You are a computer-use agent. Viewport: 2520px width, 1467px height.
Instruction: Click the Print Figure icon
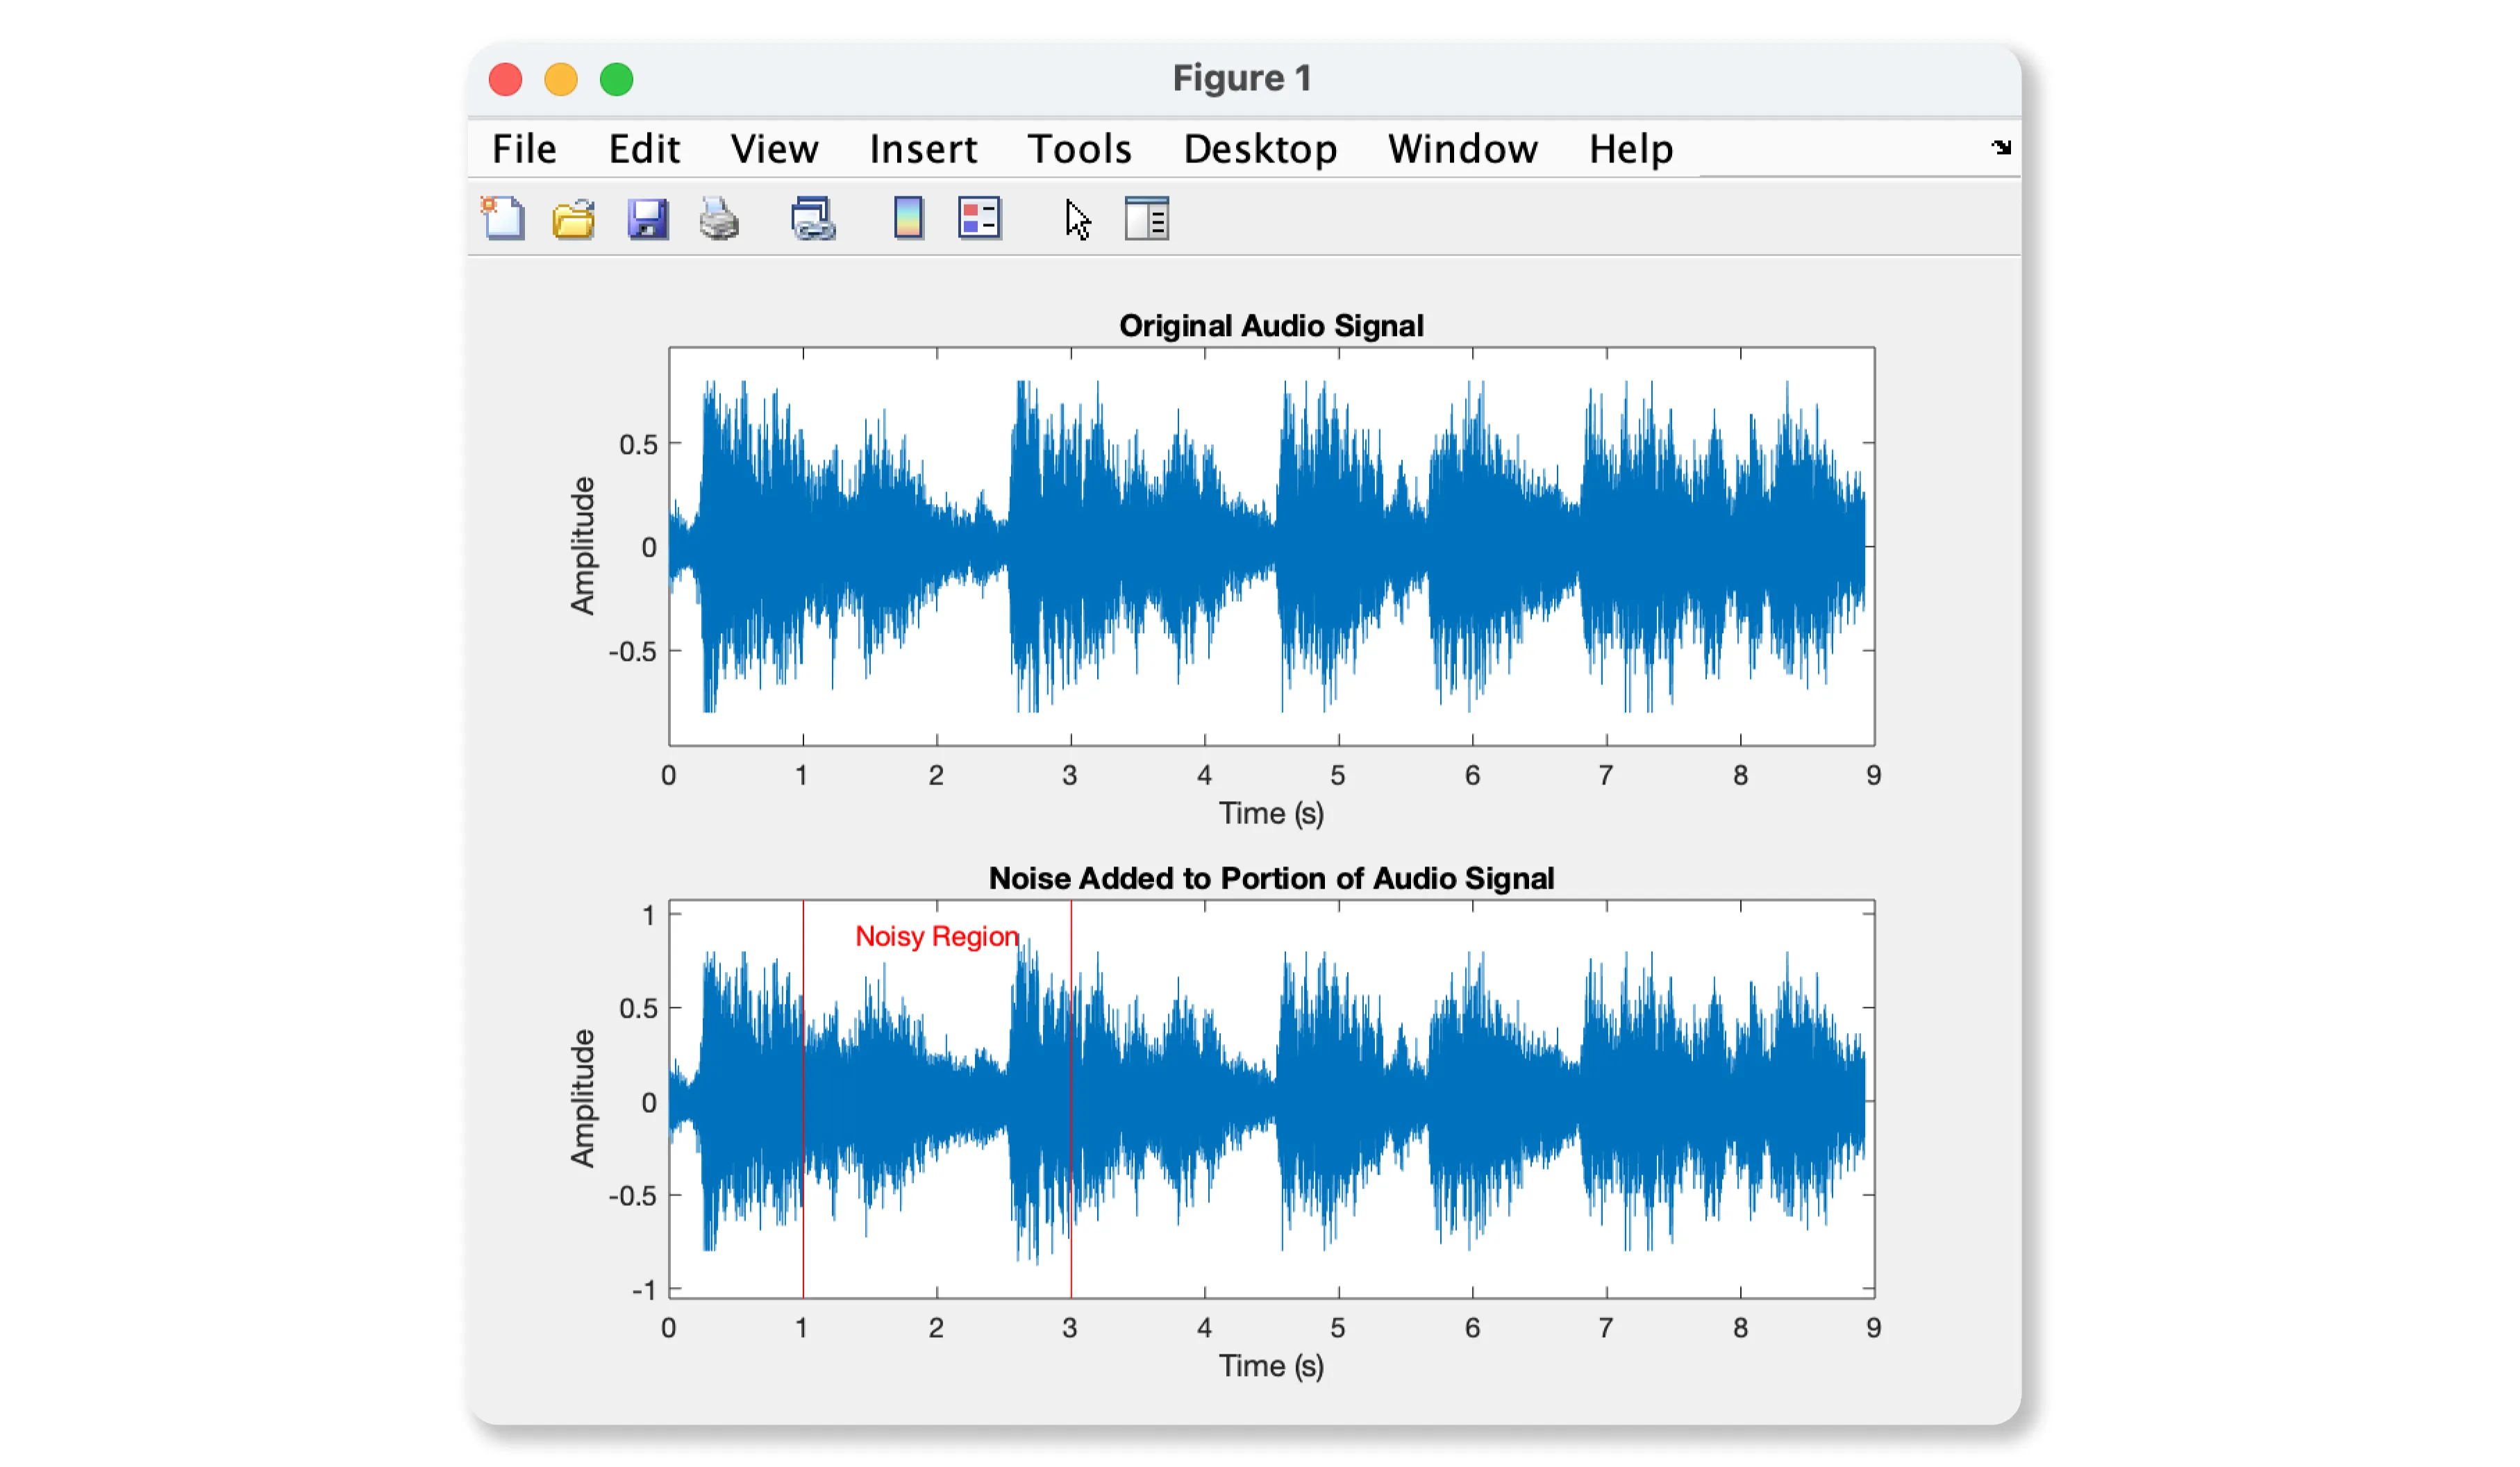coord(719,218)
